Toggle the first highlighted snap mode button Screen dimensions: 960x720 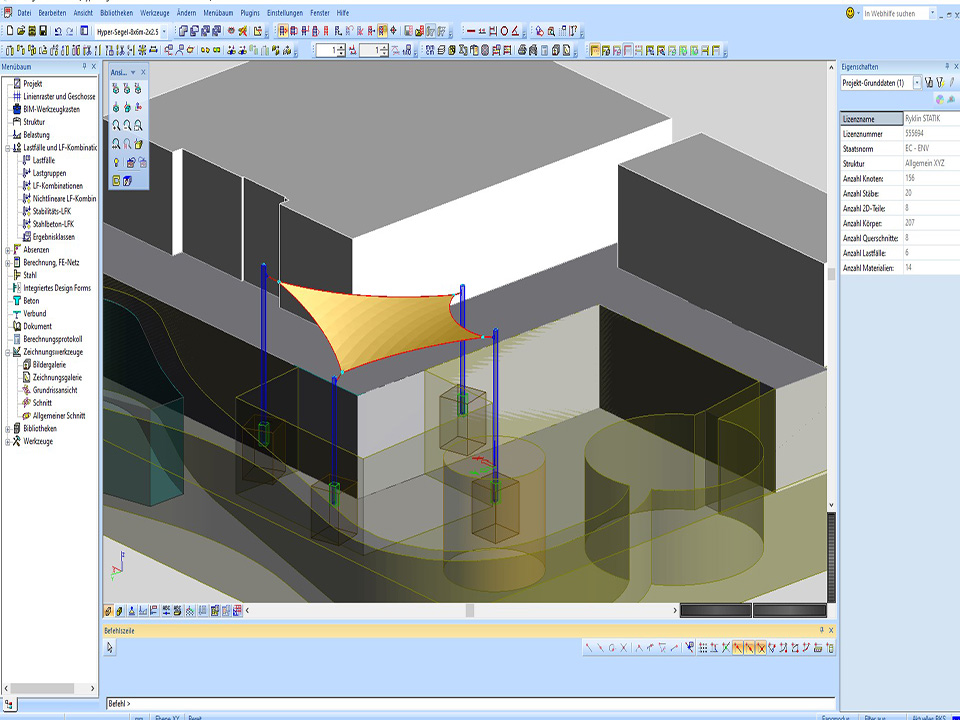pyautogui.click(x=738, y=648)
